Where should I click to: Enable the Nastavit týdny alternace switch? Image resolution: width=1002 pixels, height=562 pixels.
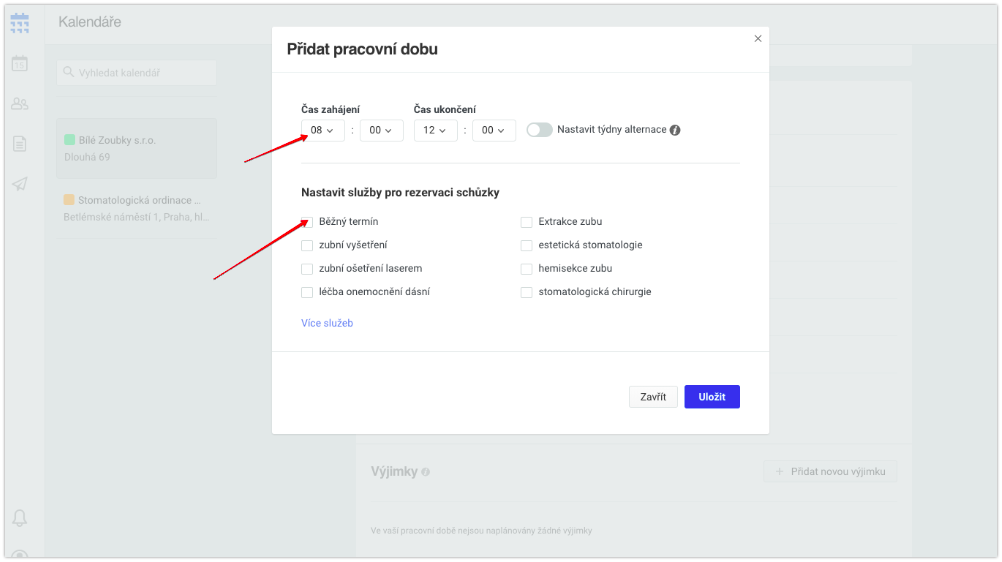(x=539, y=130)
